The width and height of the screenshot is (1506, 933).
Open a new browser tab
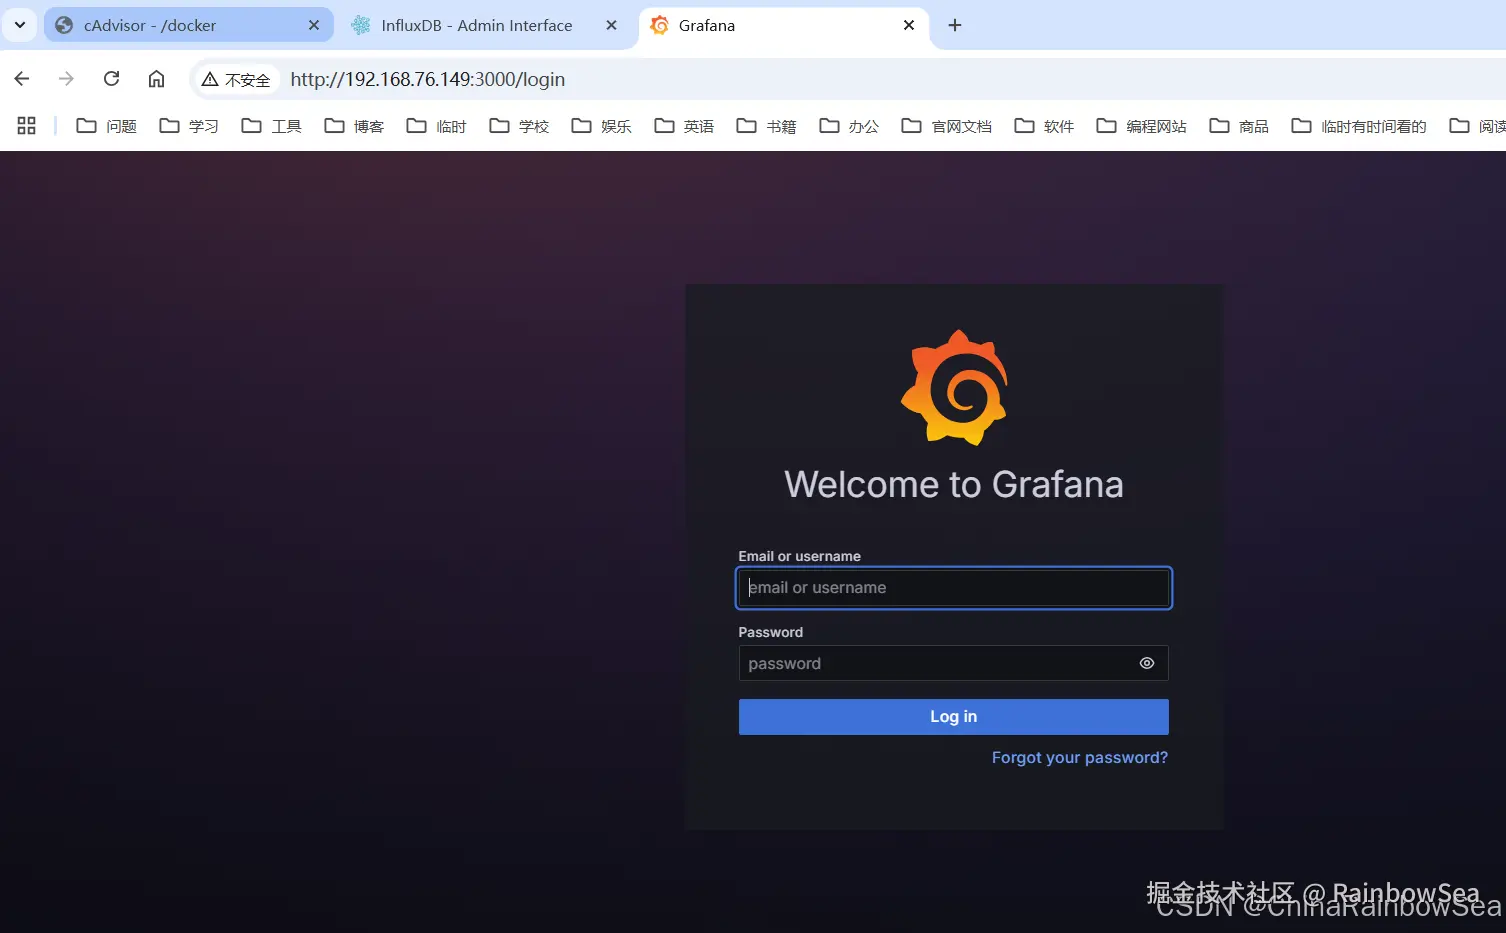955,26
